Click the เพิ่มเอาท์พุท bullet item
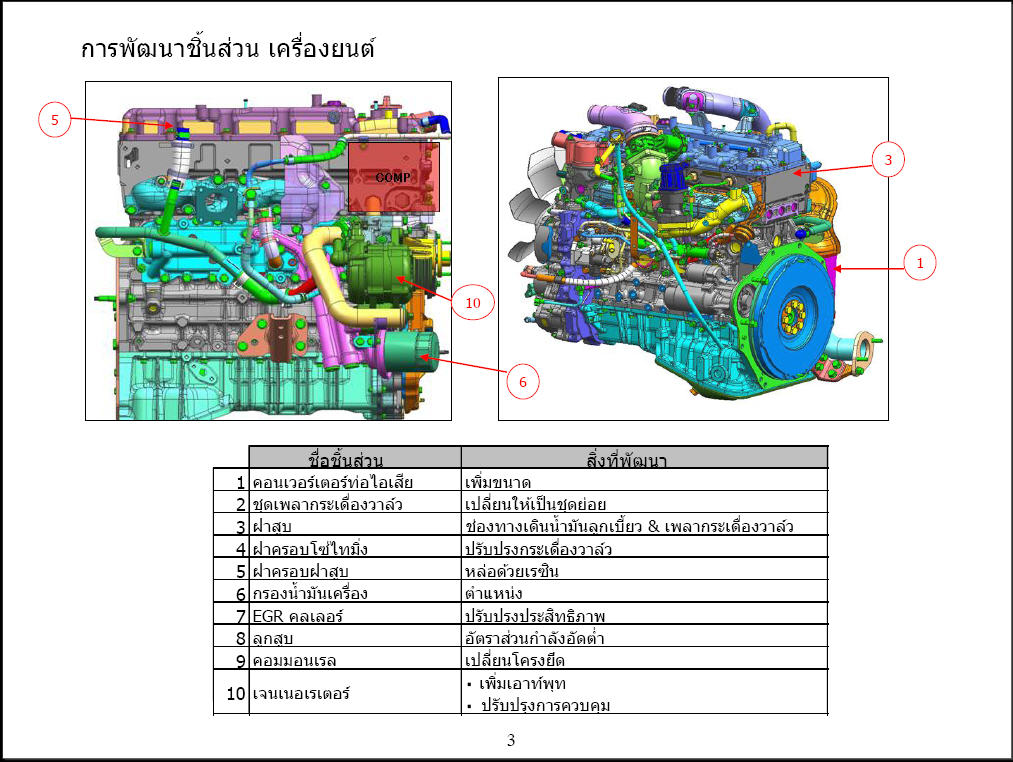 (516, 683)
